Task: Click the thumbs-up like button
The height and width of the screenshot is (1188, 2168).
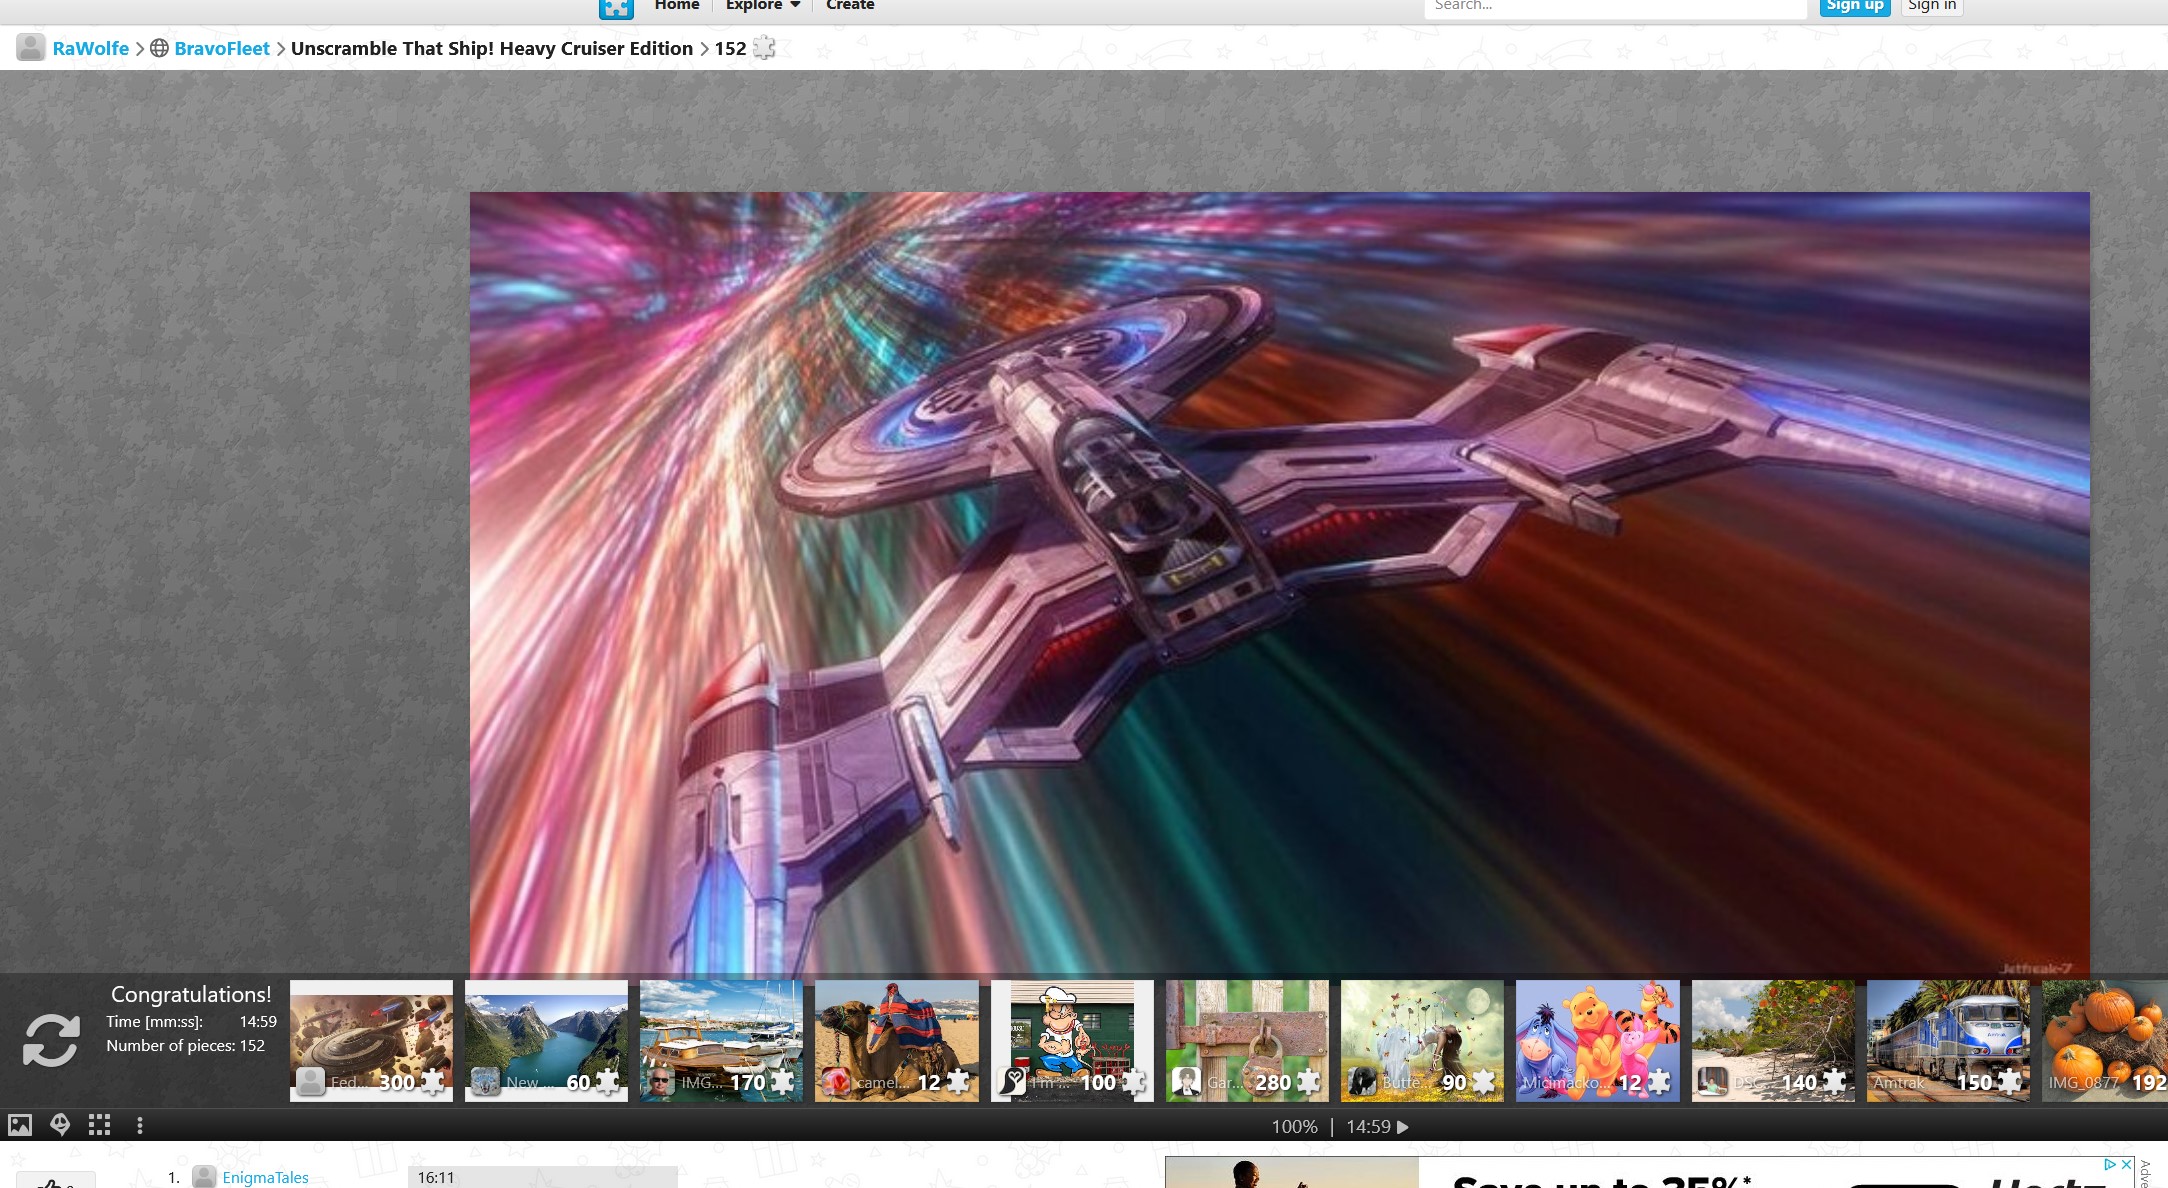Action: [56, 1181]
